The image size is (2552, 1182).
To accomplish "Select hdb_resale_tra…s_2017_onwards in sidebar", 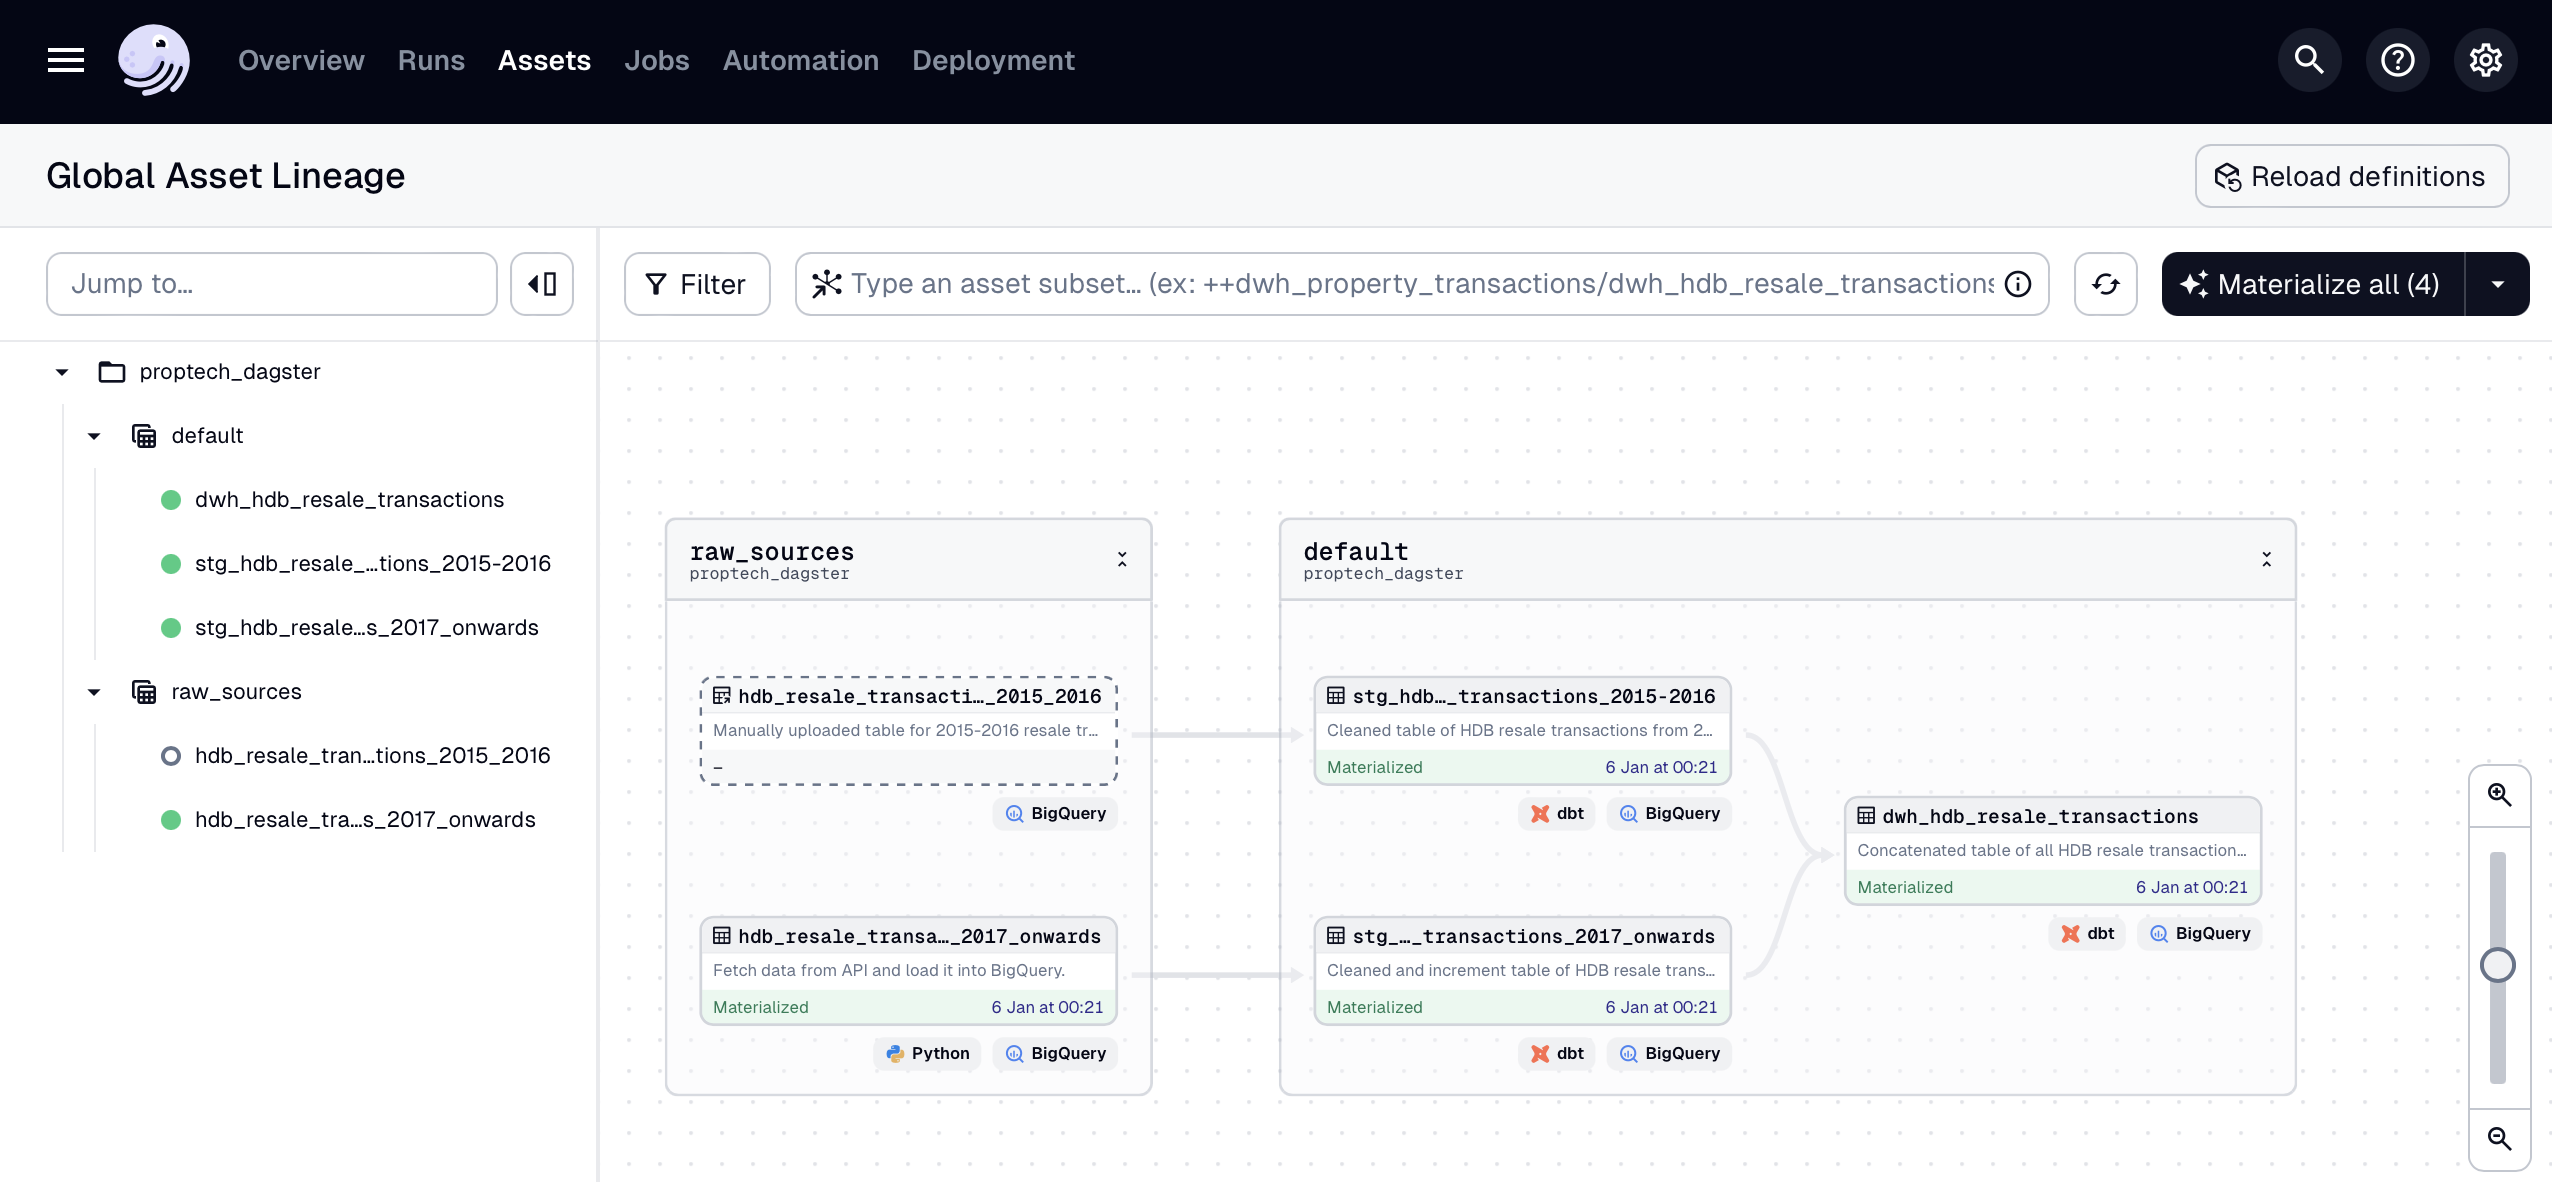I will click(x=365, y=820).
